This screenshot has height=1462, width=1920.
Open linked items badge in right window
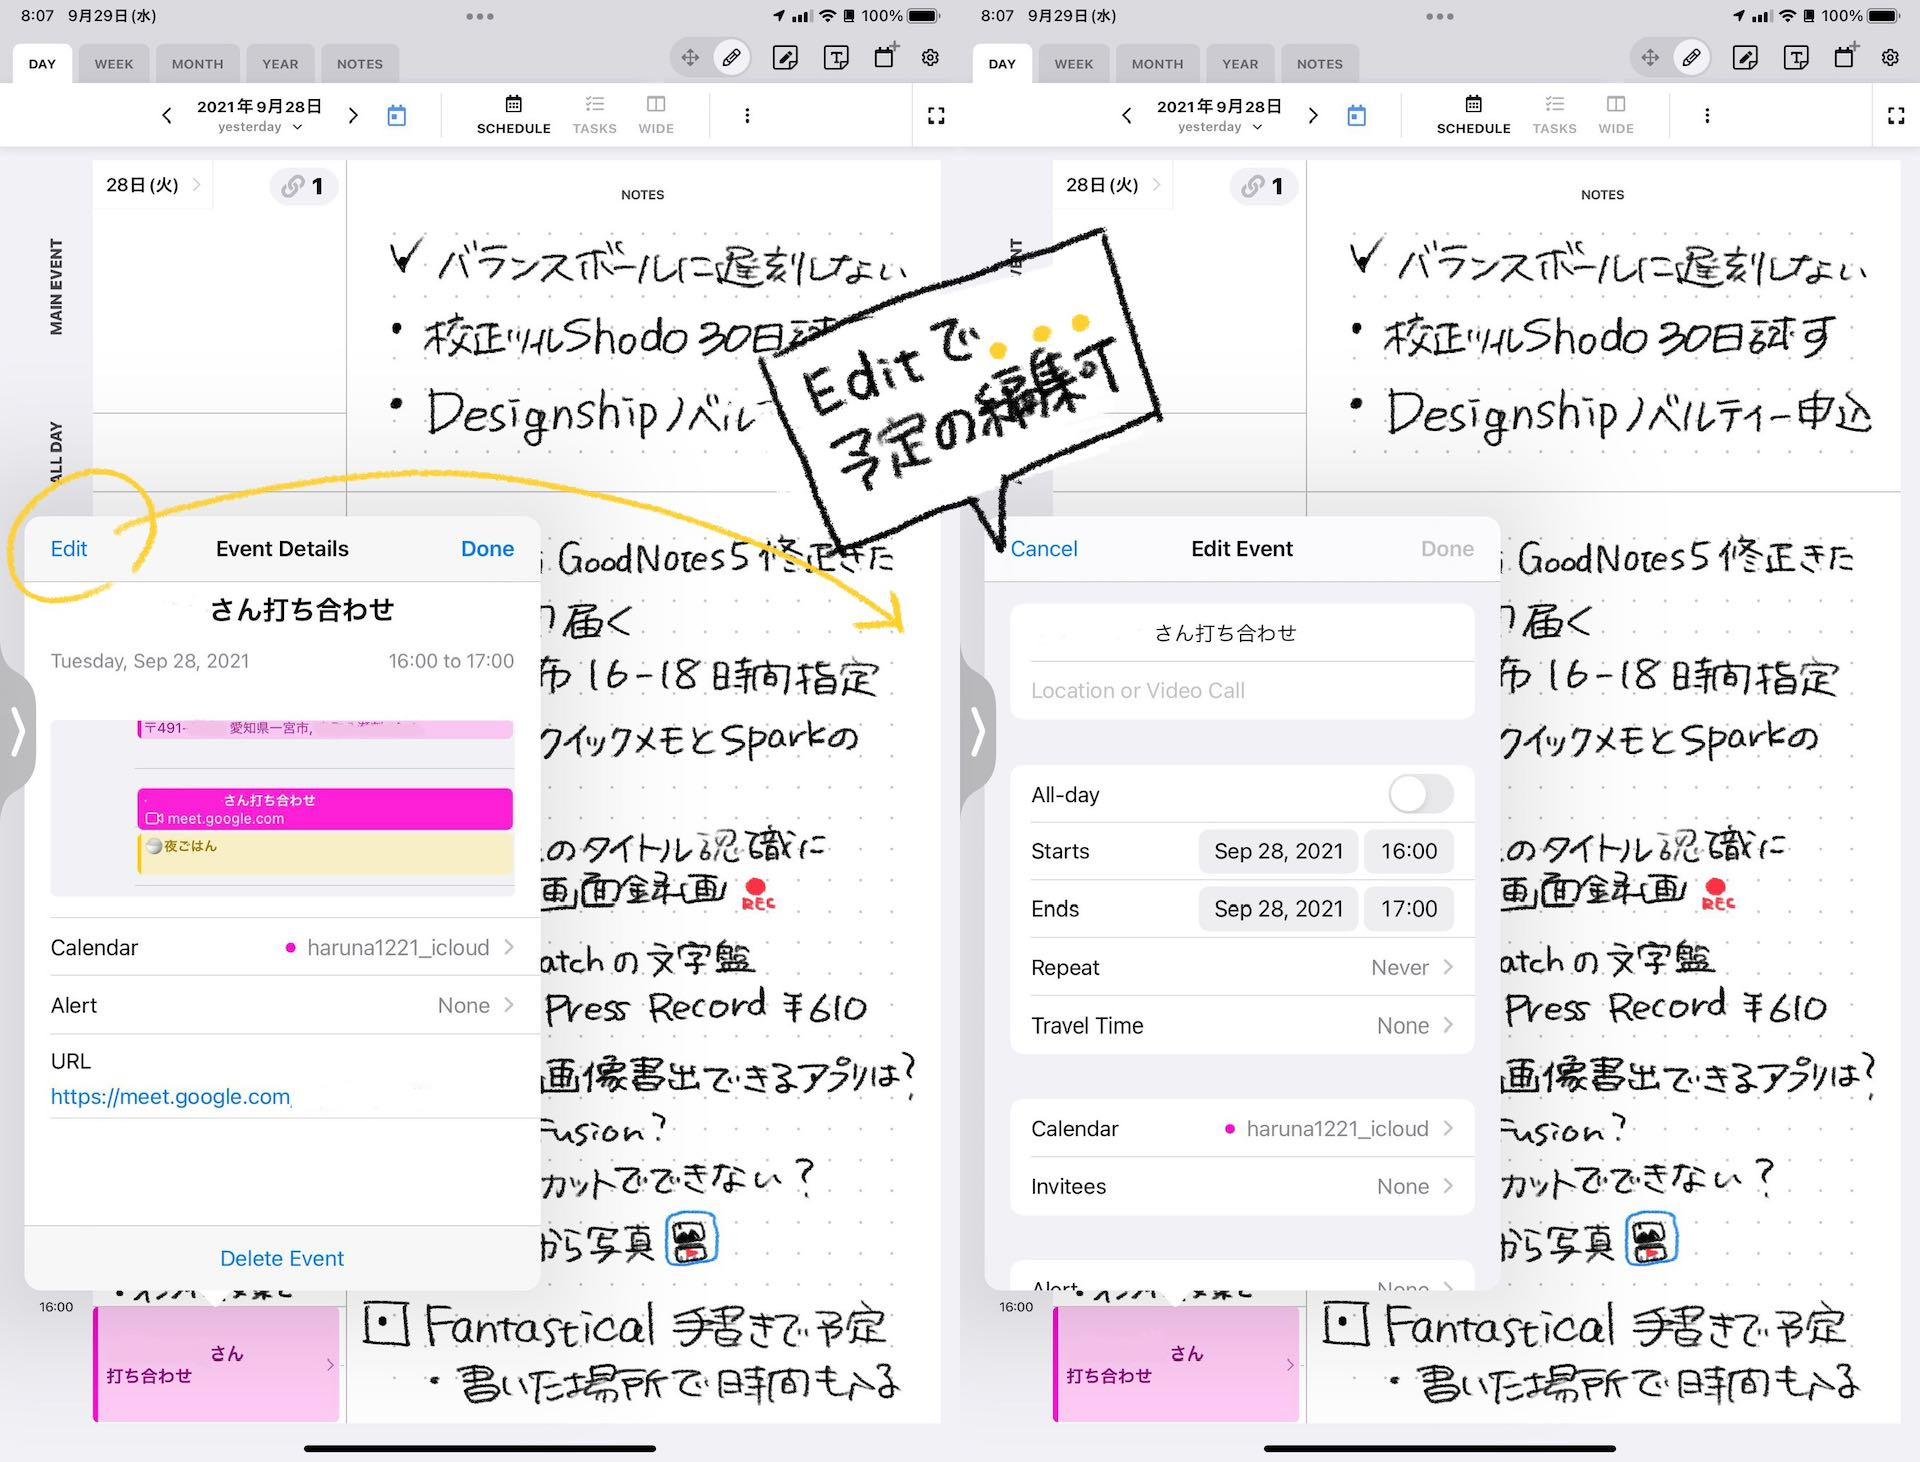click(1263, 186)
